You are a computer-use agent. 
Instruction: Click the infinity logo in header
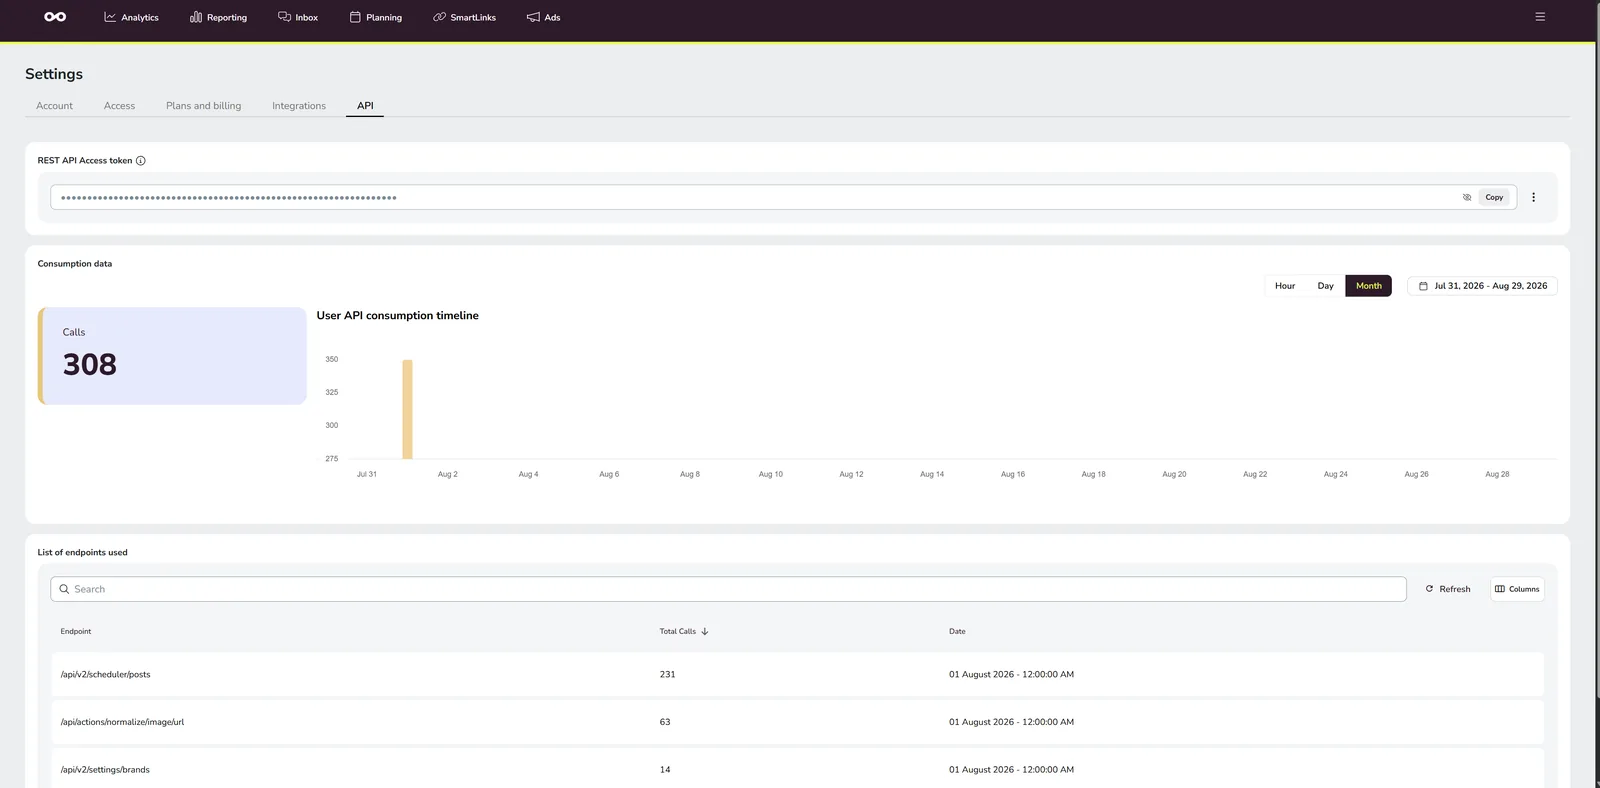(55, 17)
